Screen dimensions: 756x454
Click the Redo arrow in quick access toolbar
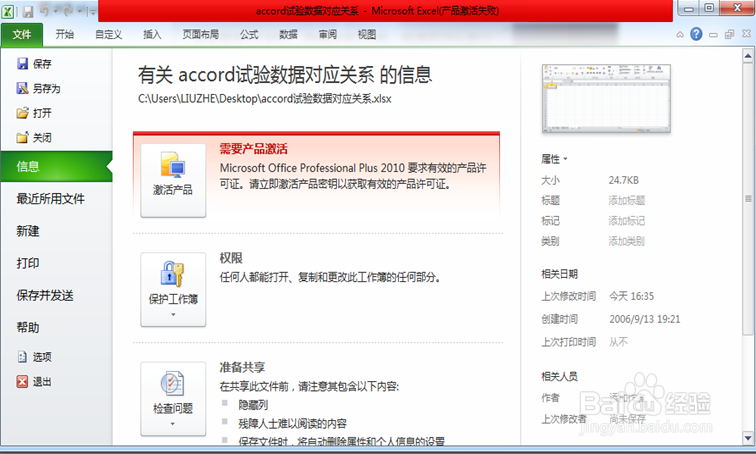click(68, 11)
